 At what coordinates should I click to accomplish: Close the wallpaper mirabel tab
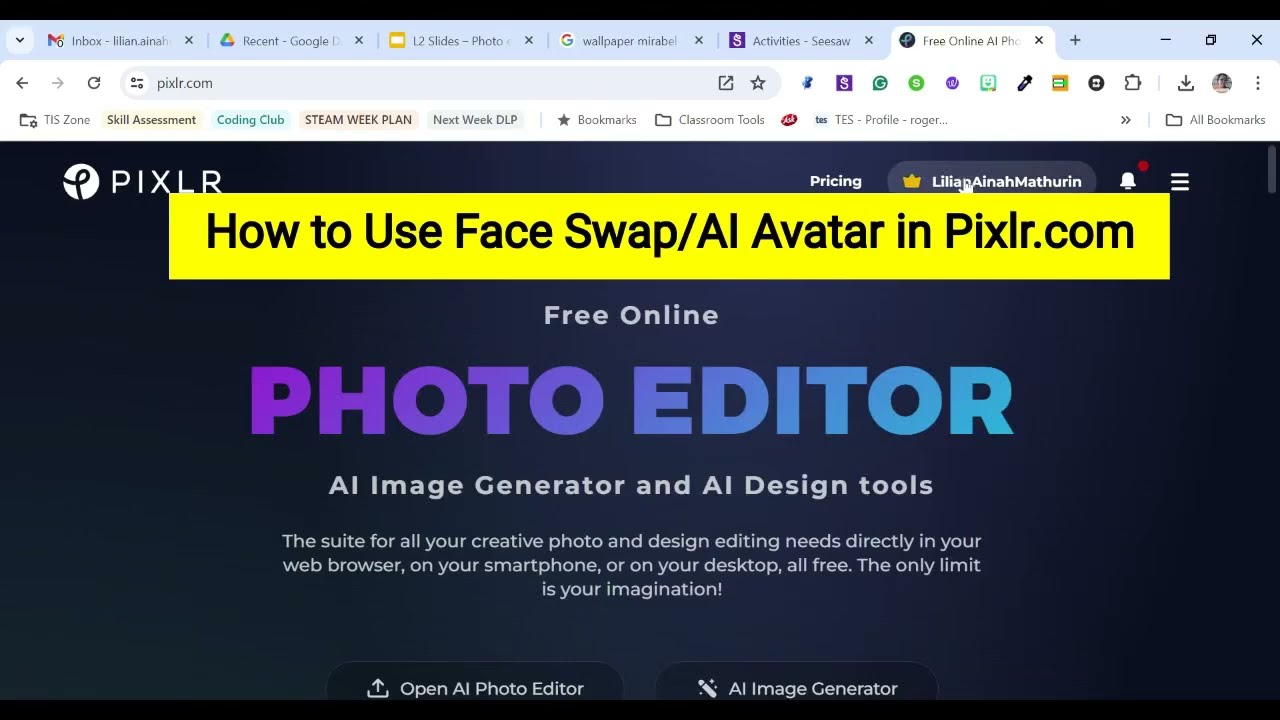pos(699,41)
